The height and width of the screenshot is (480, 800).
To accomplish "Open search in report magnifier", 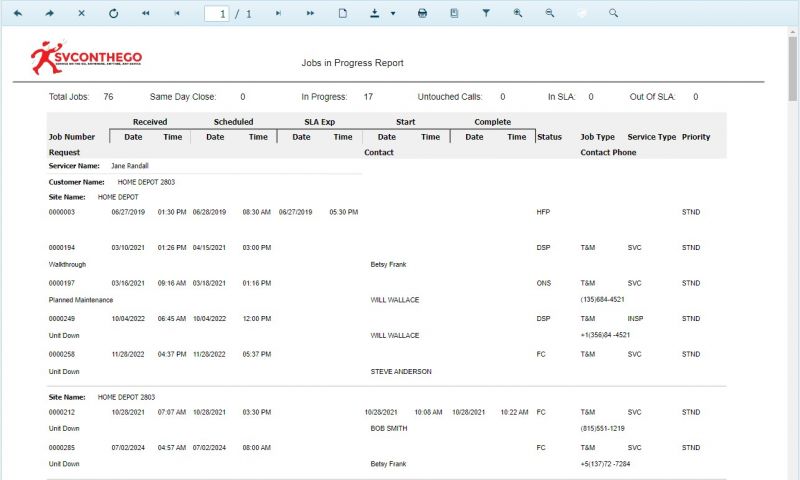I will pyautogui.click(x=613, y=13).
